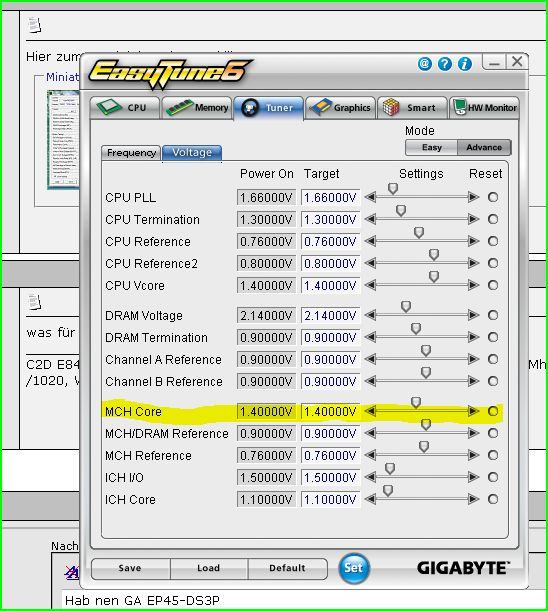Viewport: 548px width, 611px height.
Task: Decrease MCH Core voltage with left arrow
Action: coord(370,411)
